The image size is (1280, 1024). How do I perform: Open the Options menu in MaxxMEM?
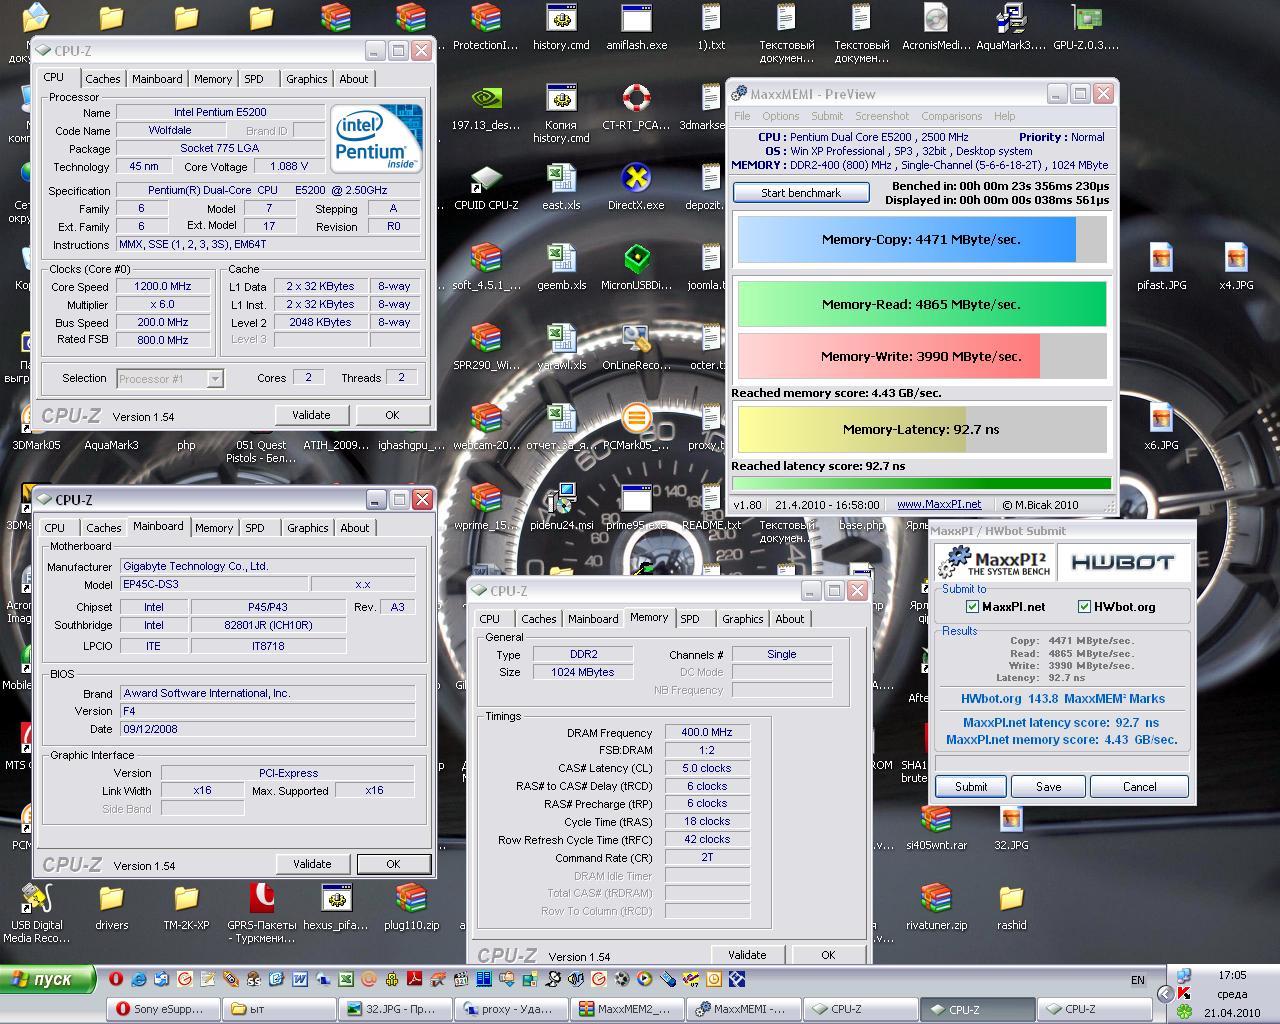[781, 116]
